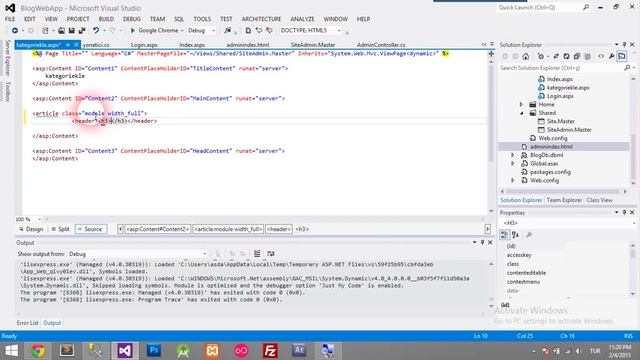Open FileZilla from the taskbar
The width and height of the screenshot is (640, 360).
270,351
